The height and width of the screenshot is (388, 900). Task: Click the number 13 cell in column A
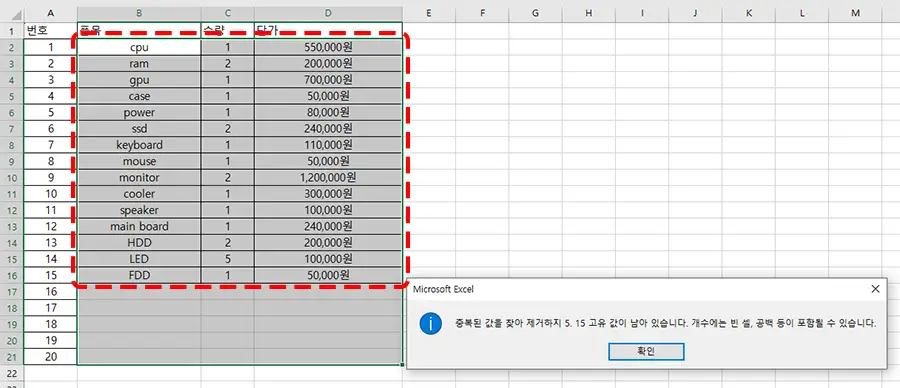tap(51, 243)
